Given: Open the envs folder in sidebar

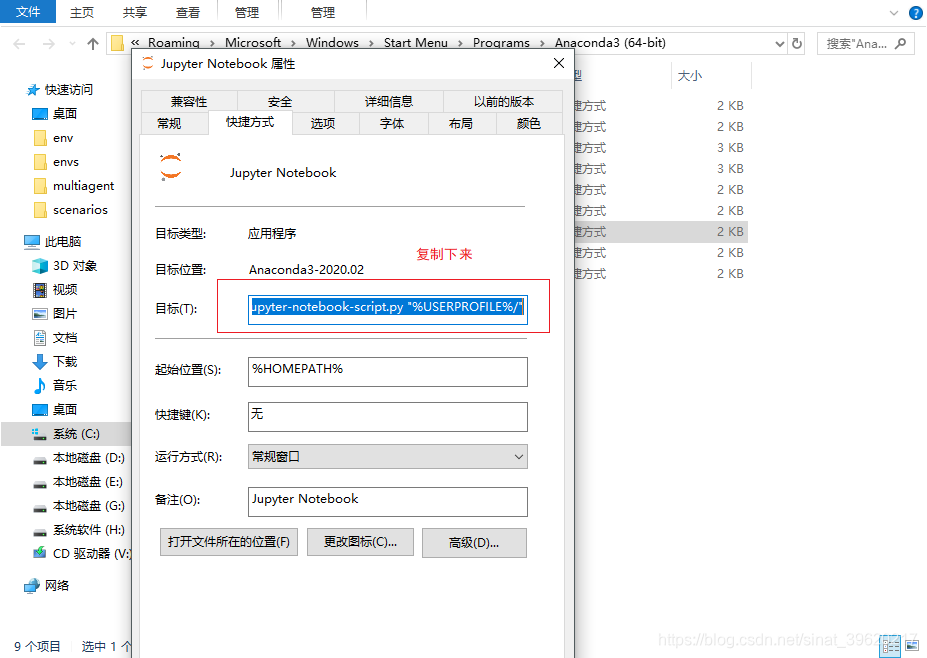Looking at the screenshot, I should point(56,162).
